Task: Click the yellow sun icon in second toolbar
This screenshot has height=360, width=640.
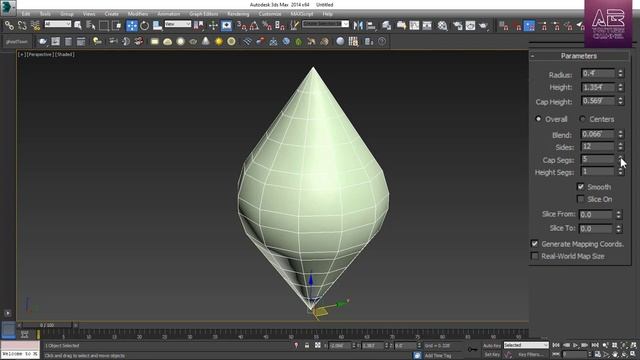Action: 219,41
